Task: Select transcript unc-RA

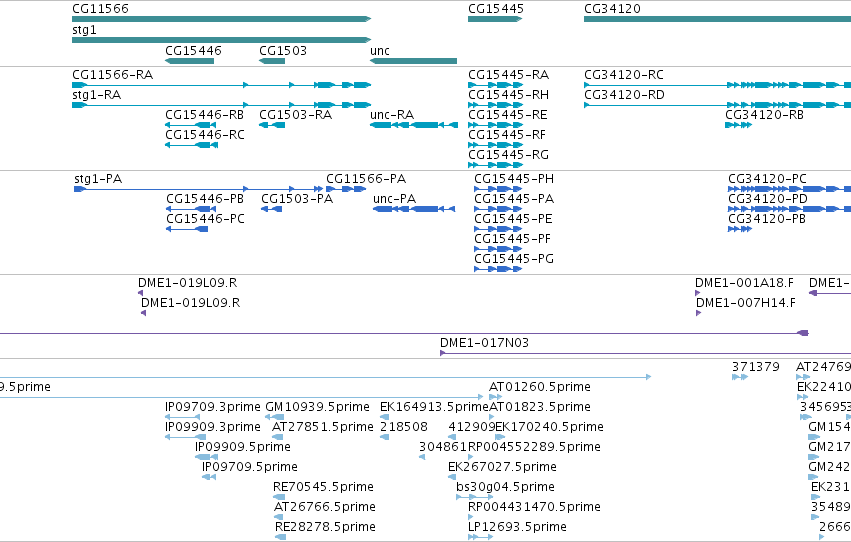Action: coord(414,125)
